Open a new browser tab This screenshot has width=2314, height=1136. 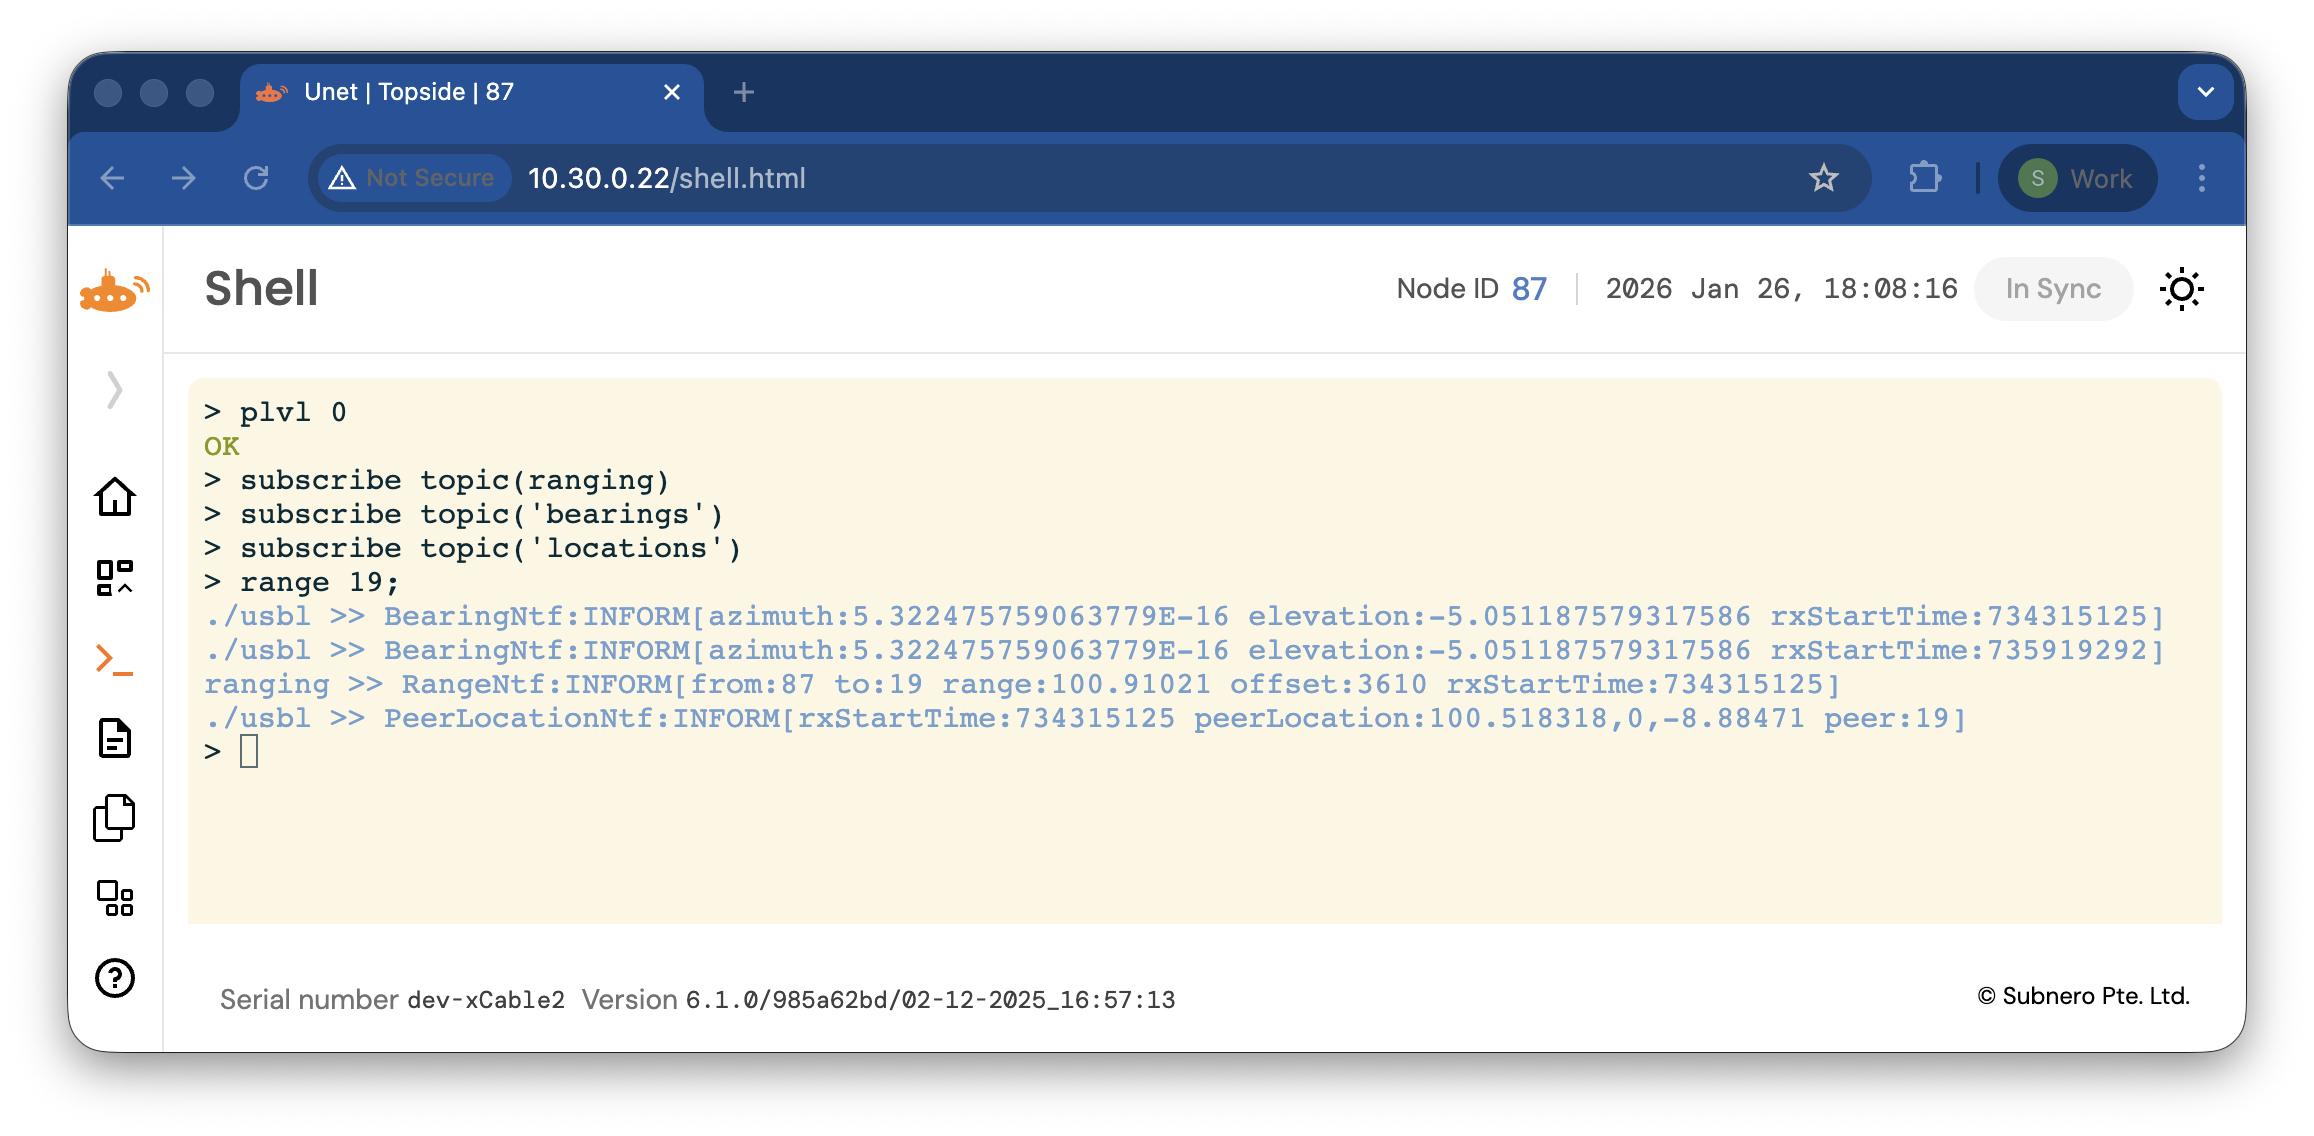[743, 93]
